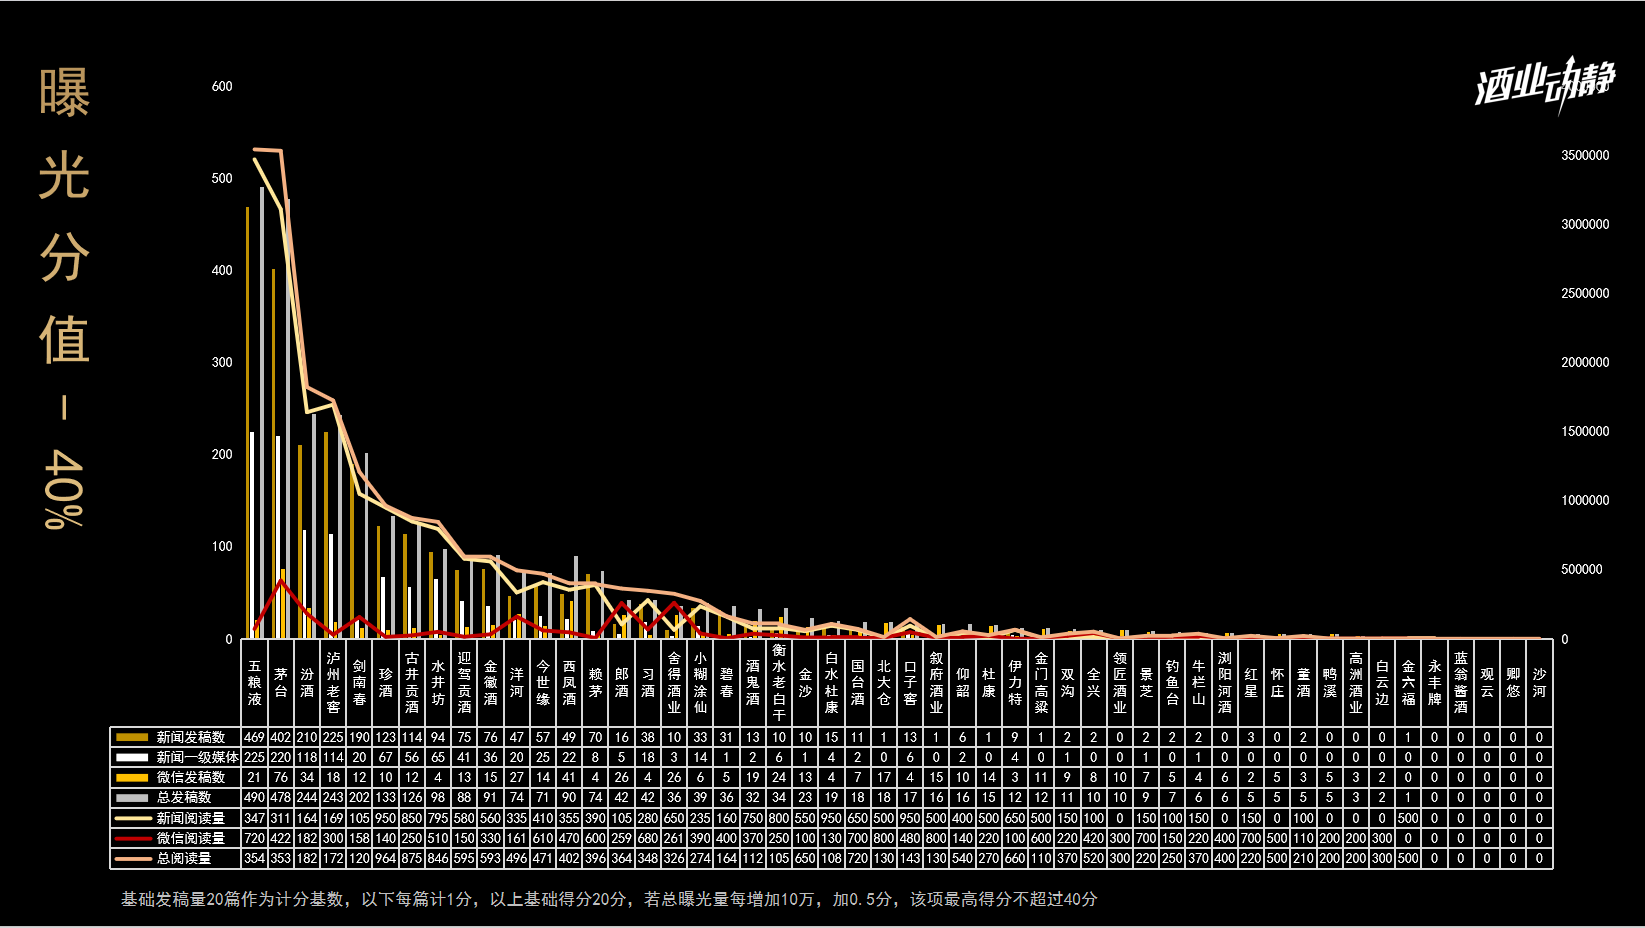Select the 泸州老窖 category label
The height and width of the screenshot is (928, 1645).
coord(333,682)
